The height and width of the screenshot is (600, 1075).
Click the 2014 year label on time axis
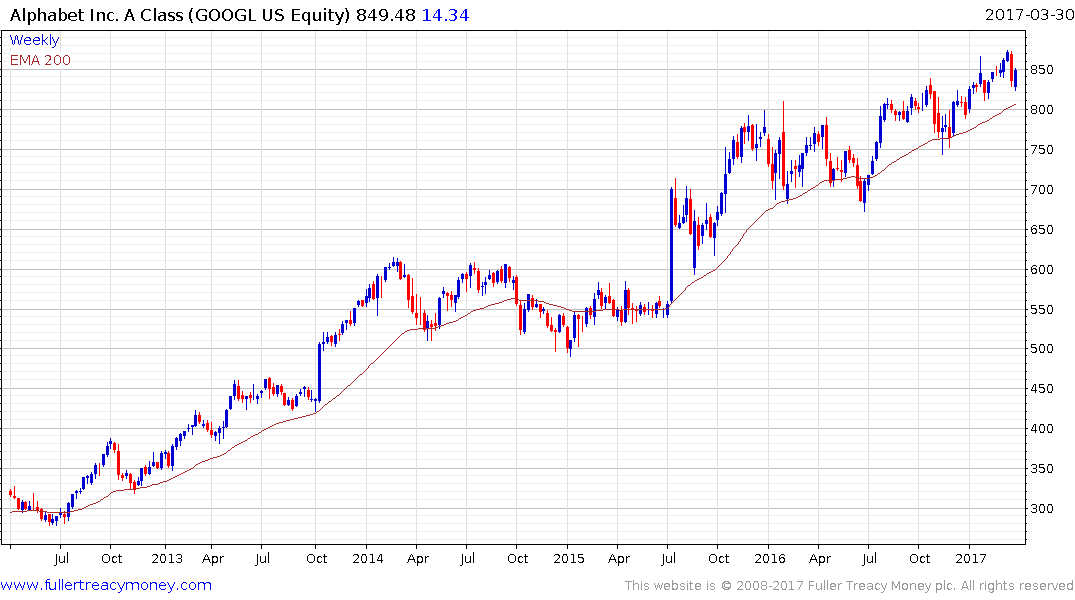click(x=367, y=559)
